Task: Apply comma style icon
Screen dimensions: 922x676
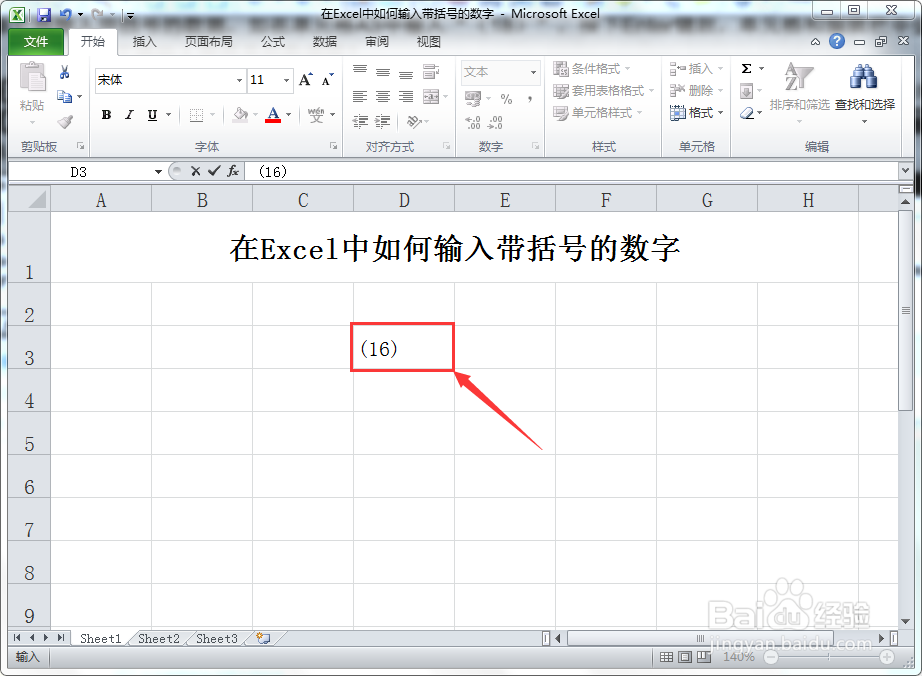Action: coord(530,98)
